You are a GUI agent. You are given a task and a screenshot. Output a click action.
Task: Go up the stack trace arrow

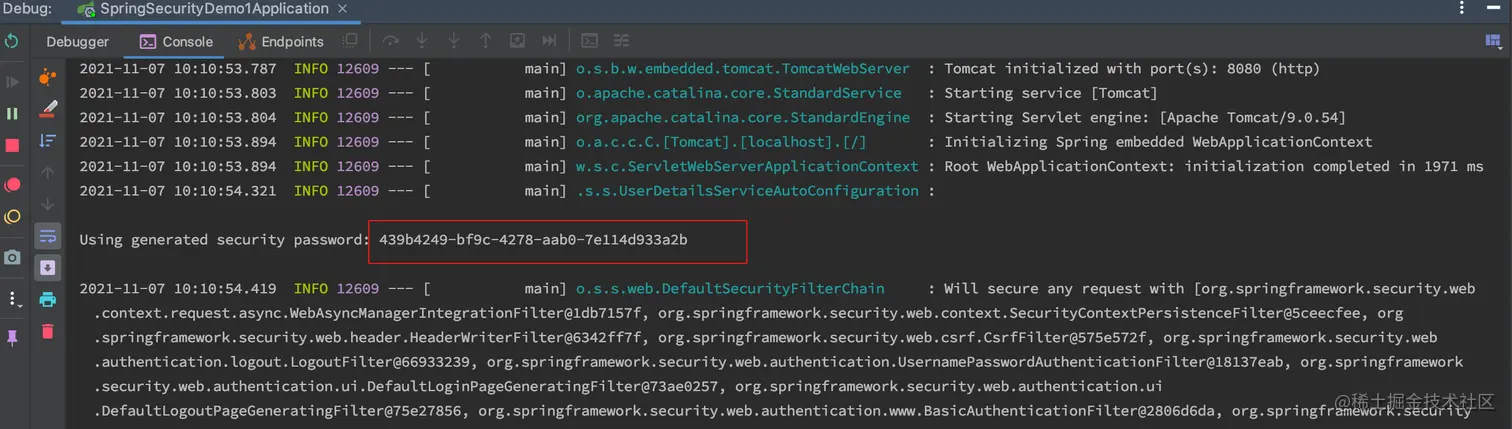[47, 173]
